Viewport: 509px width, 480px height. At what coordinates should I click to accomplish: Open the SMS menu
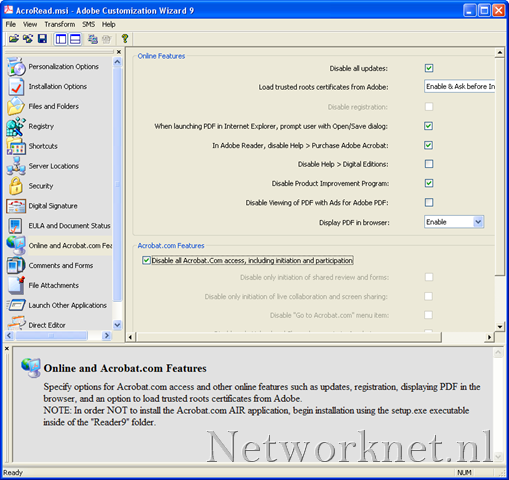click(x=89, y=24)
